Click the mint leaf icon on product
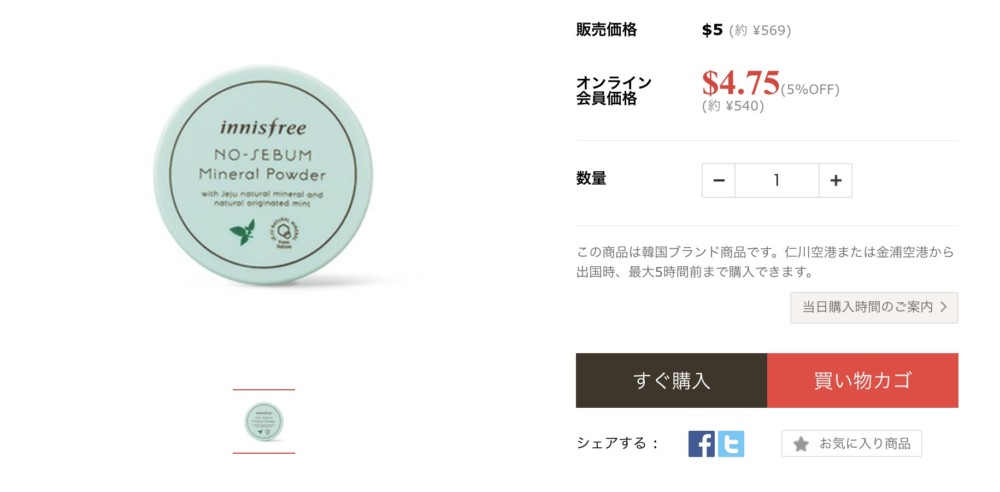Screen dimensions: 1000x492 click(242, 232)
